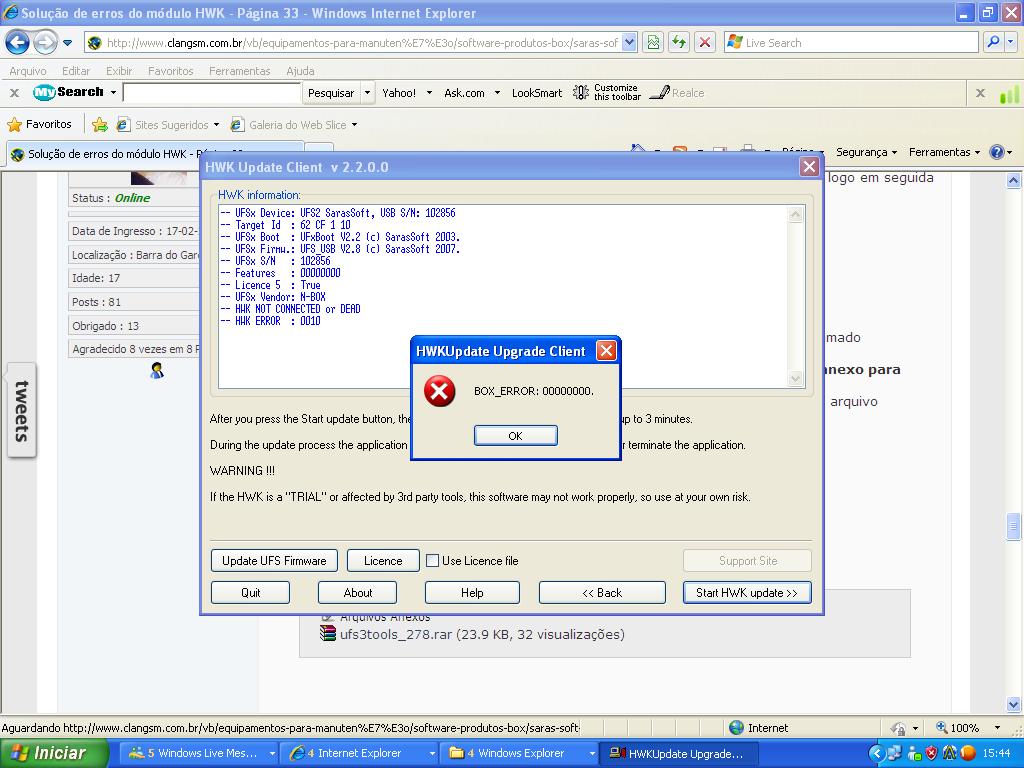Open the Favoritos star button

39,124
